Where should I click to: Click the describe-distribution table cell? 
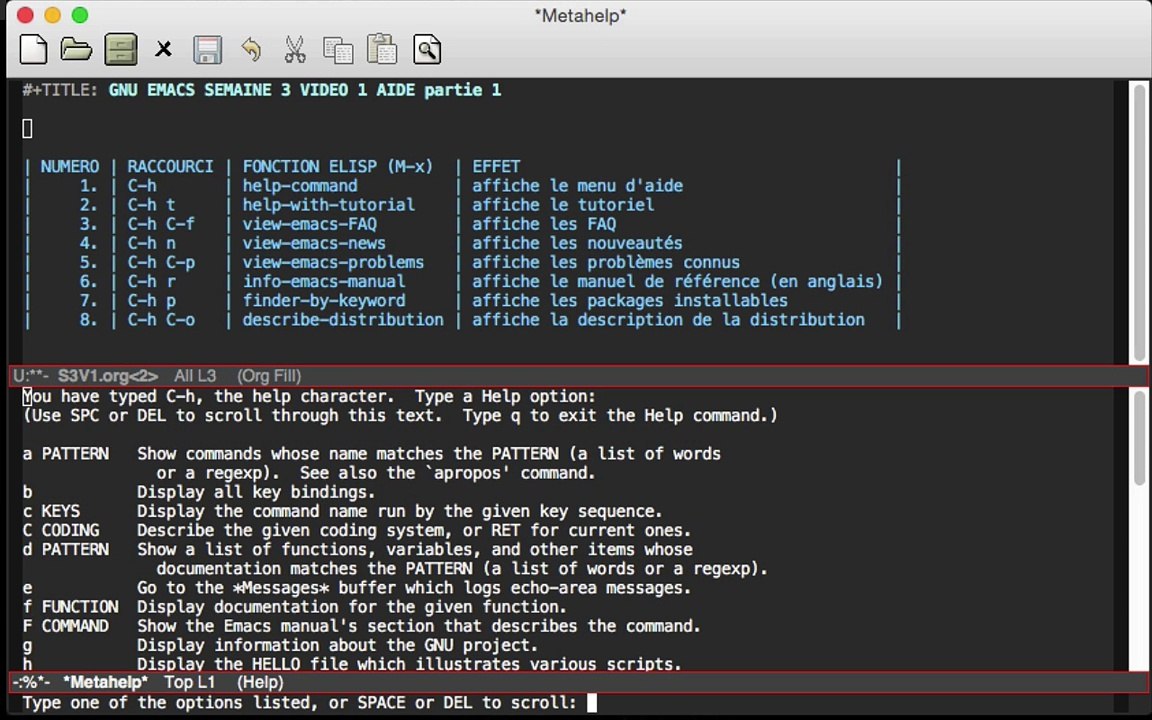click(343, 320)
